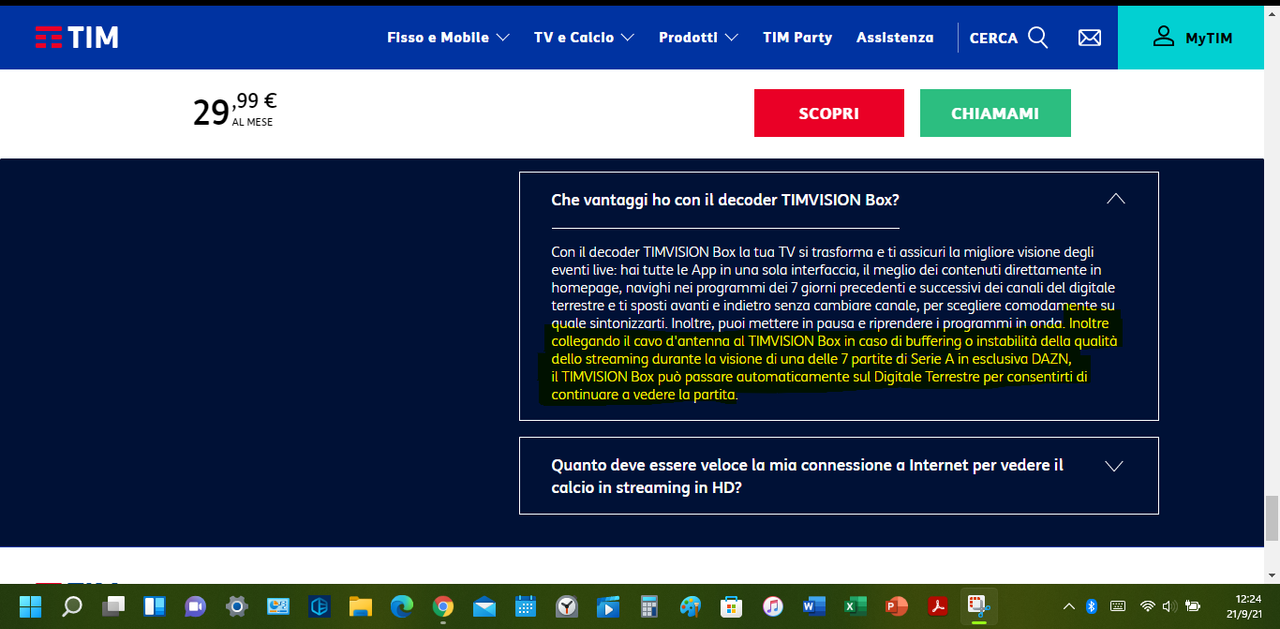Screen dimensions: 1280x629
Task: Open File Explorer from the taskbar
Action: click(x=360, y=606)
